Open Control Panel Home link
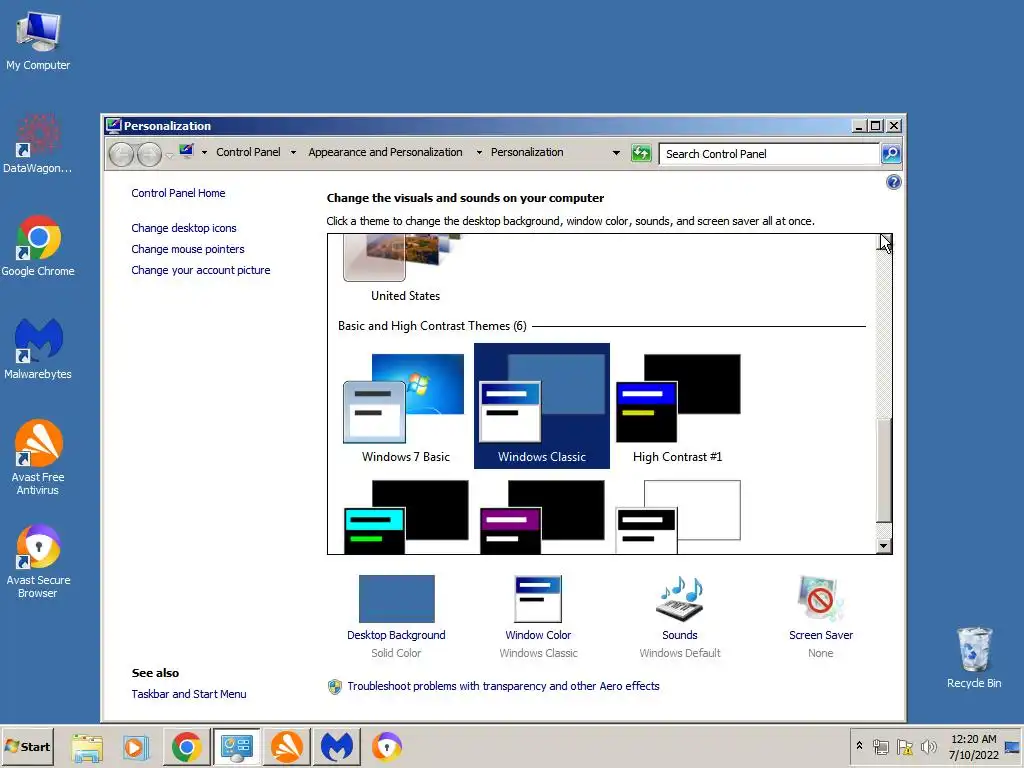Screen dimensions: 1024x768 tap(178, 193)
